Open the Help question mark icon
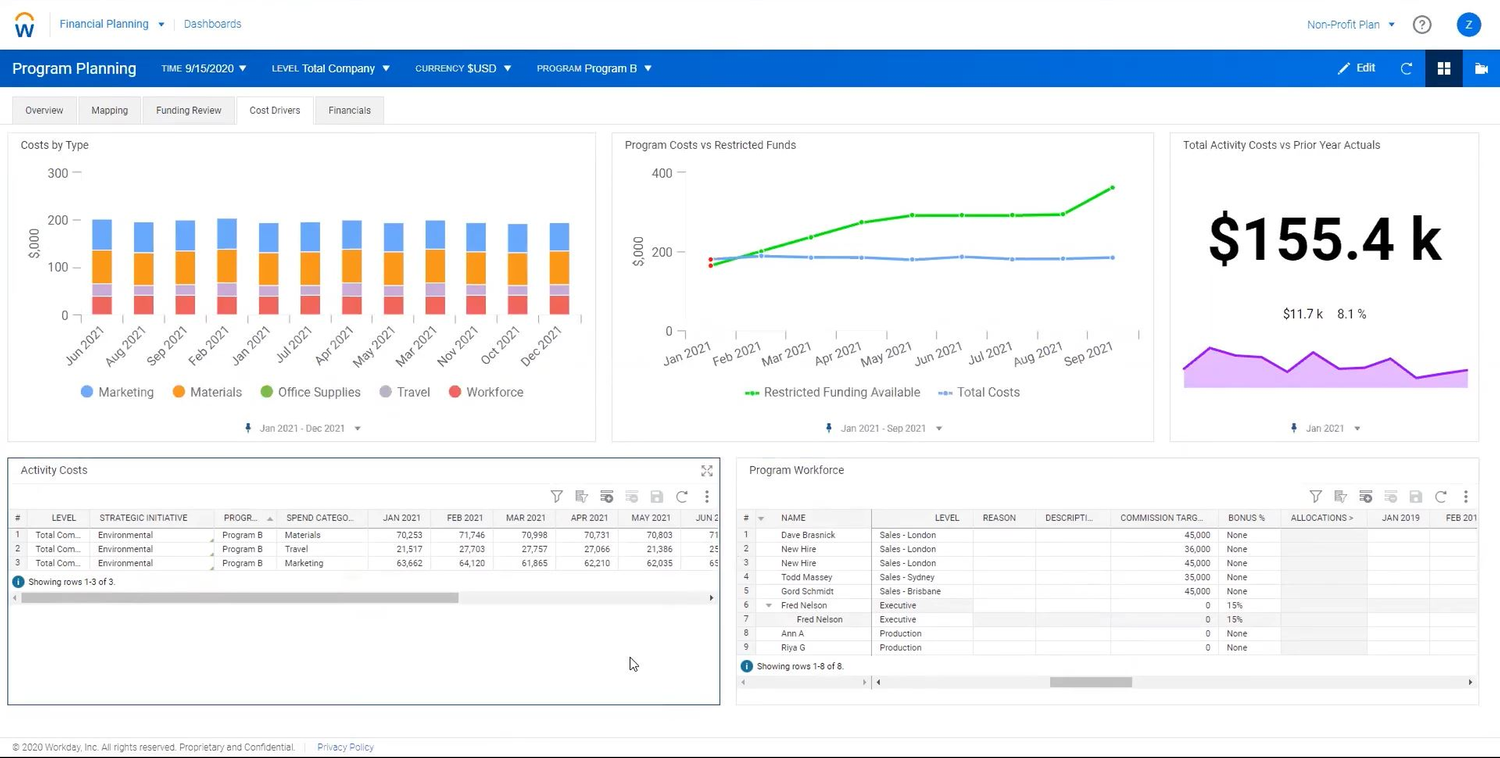The width and height of the screenshot is (1500, 758). point(1422,24)
